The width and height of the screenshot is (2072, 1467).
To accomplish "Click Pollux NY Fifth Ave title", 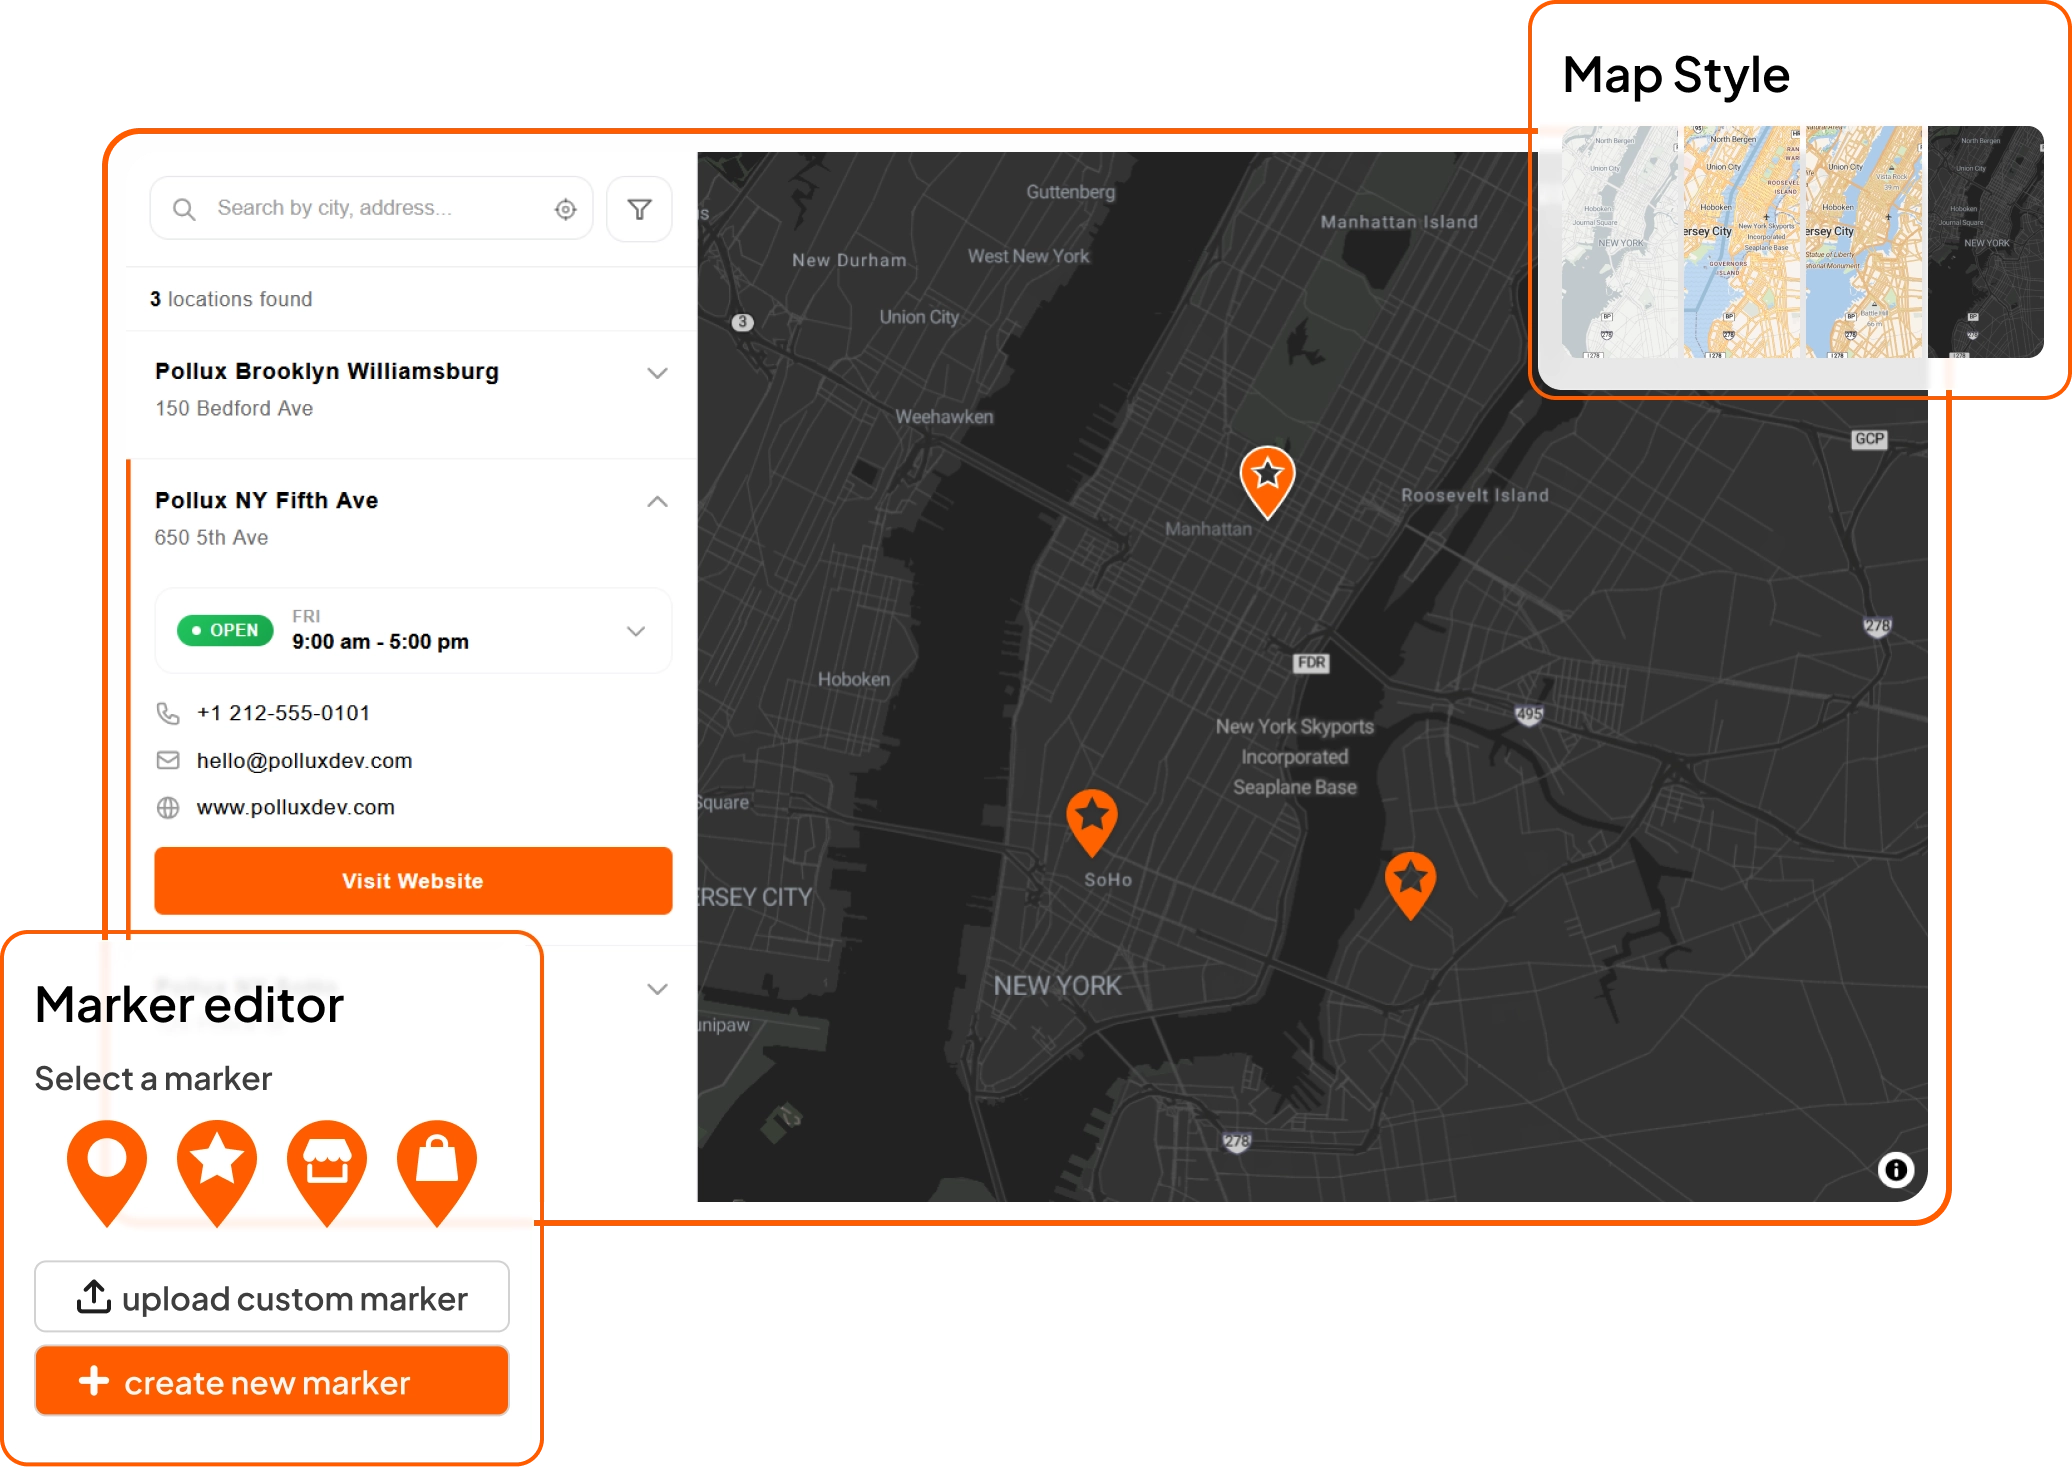I will (267, 500).
